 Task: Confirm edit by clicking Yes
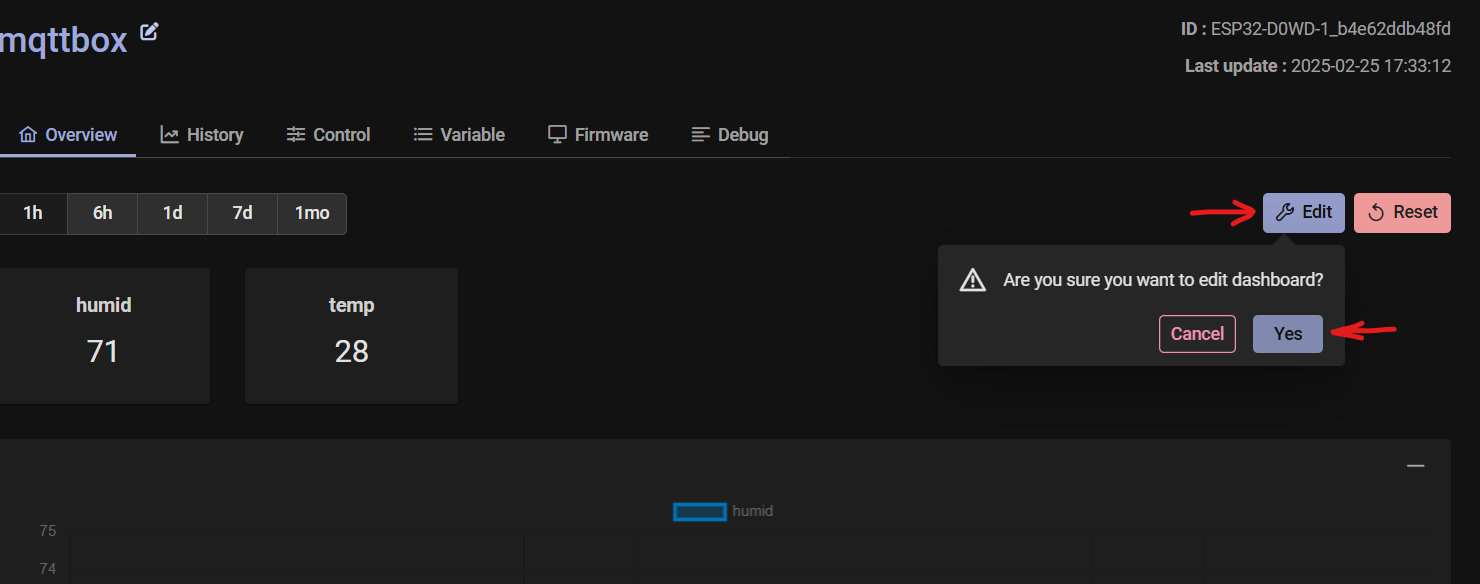click(1287, 333)
